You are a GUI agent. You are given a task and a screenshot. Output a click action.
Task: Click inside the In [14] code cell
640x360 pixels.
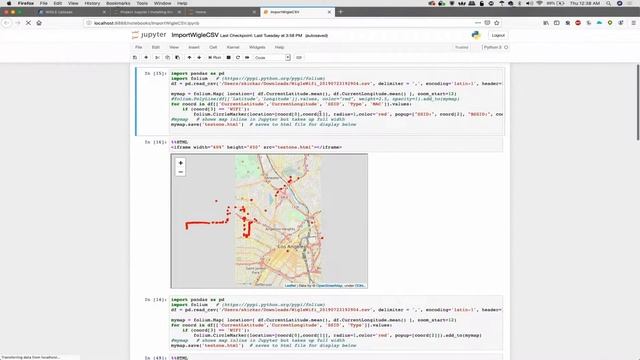click(336, 322)
